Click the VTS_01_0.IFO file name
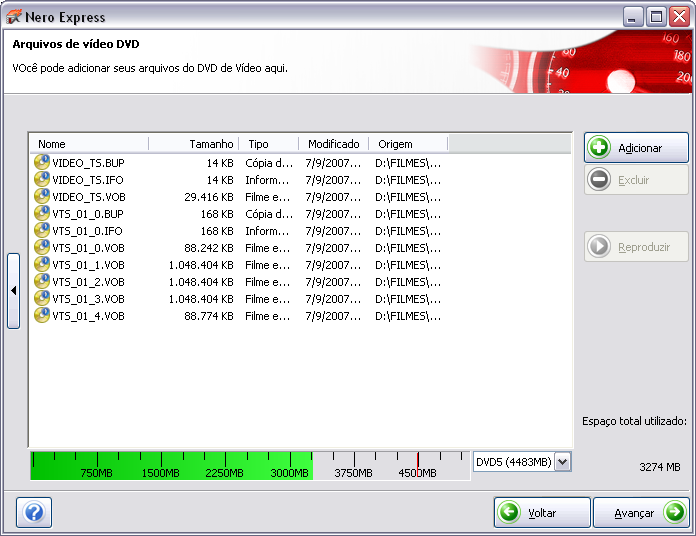This screenshot has width=696, height=536. 87,231
